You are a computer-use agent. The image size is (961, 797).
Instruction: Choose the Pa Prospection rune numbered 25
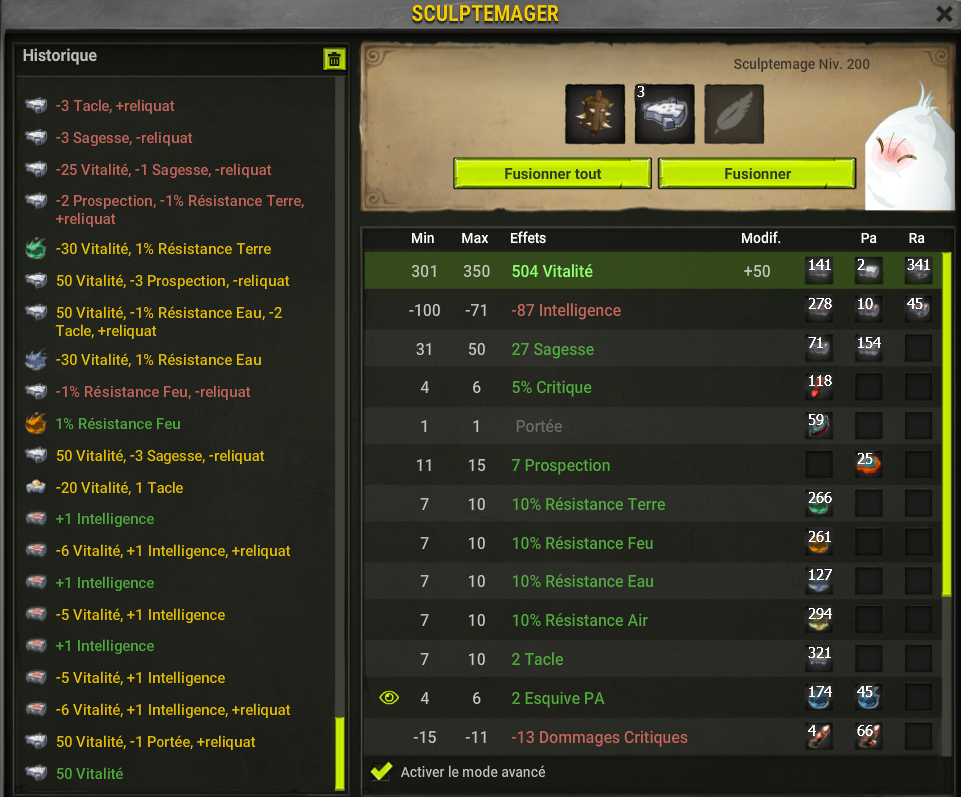tap(868, 465)
